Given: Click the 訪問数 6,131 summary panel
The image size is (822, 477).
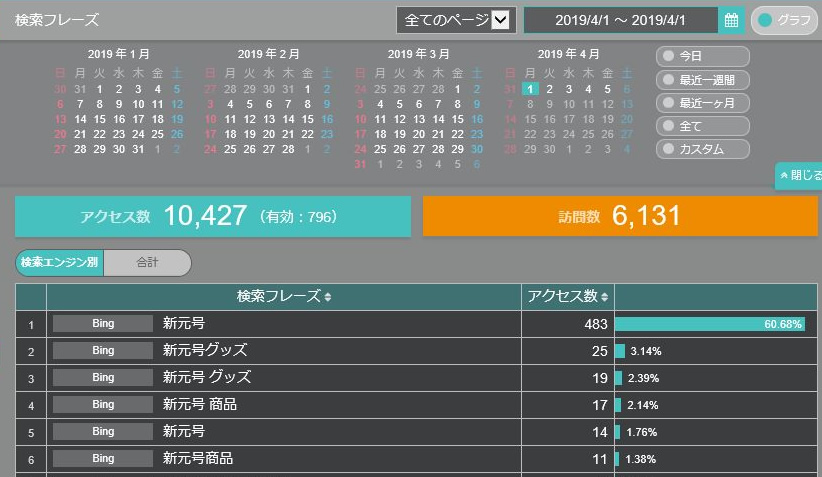Looking at the screenshot, I should (x=620, y=216).
